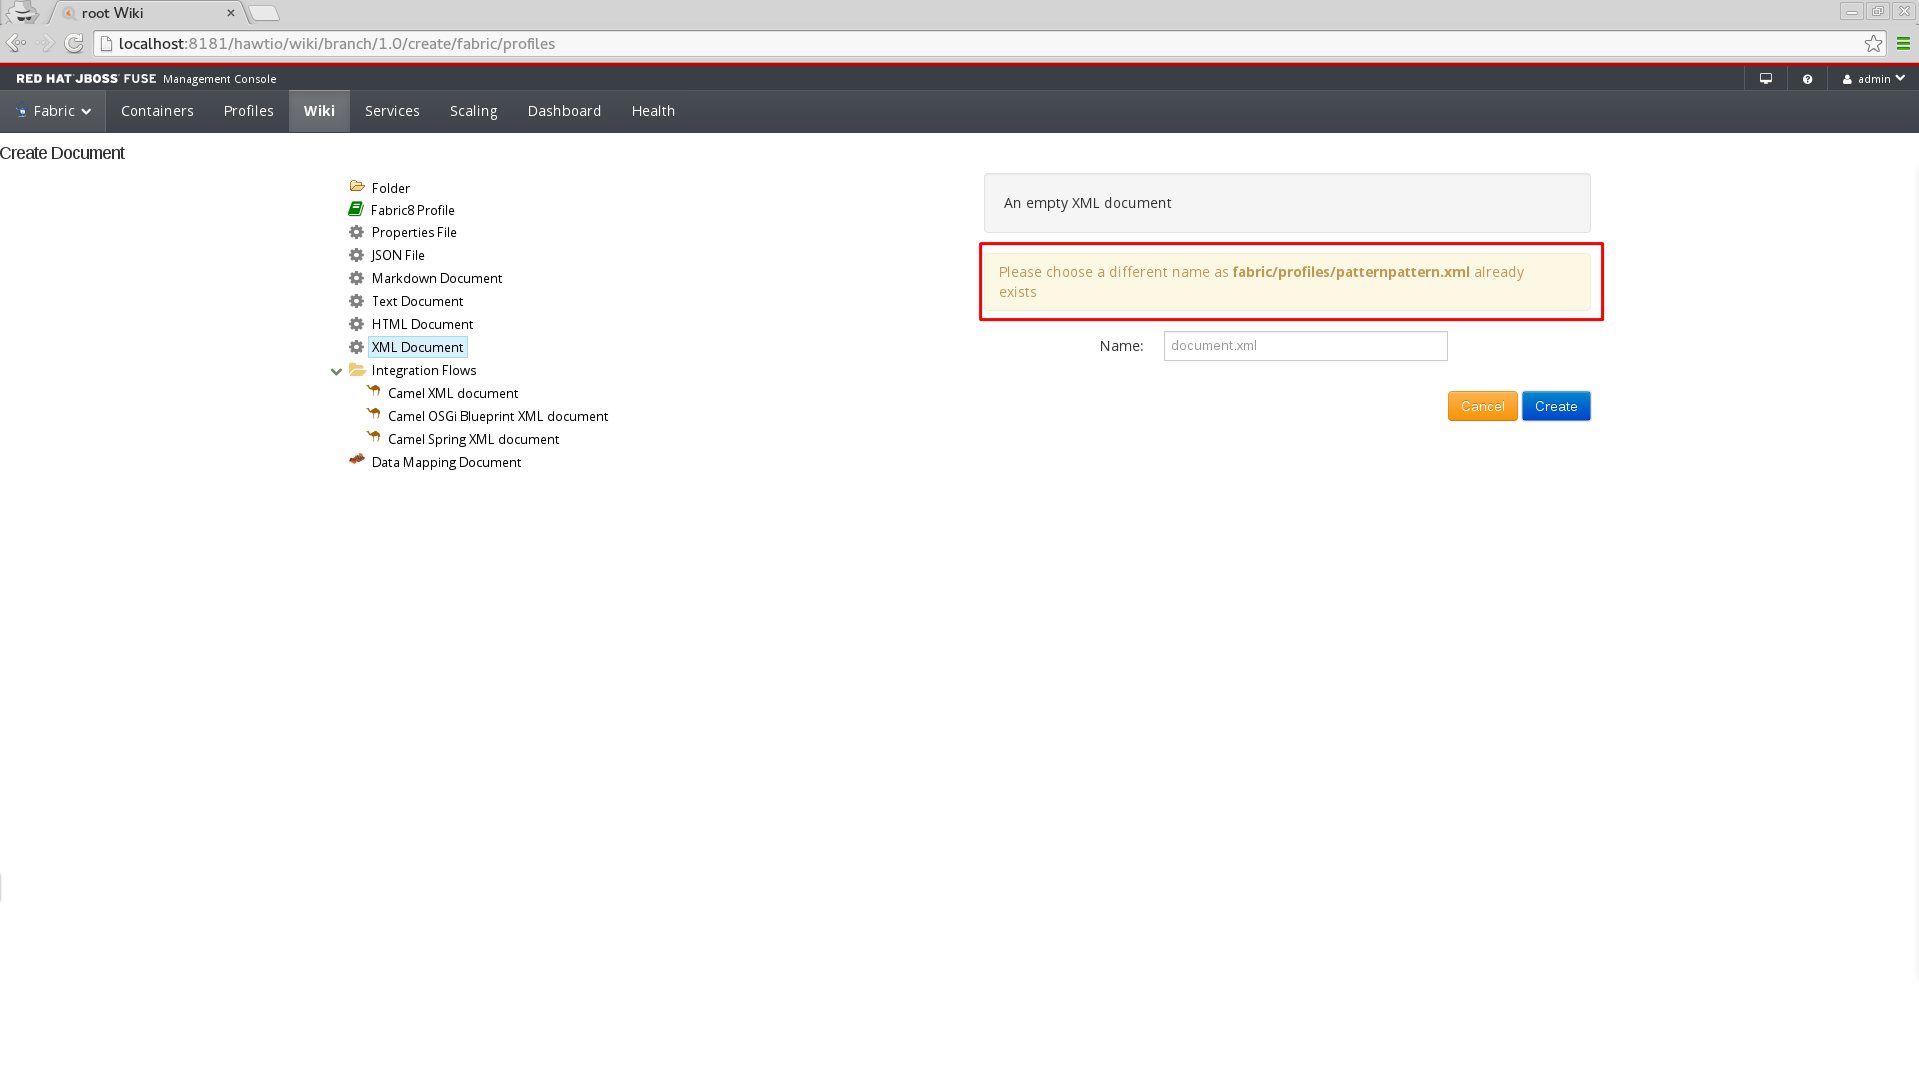This screenshot has height=1080, width=1919.
Task: Click the 'already exists' warning message
Action: (1288, 282)
